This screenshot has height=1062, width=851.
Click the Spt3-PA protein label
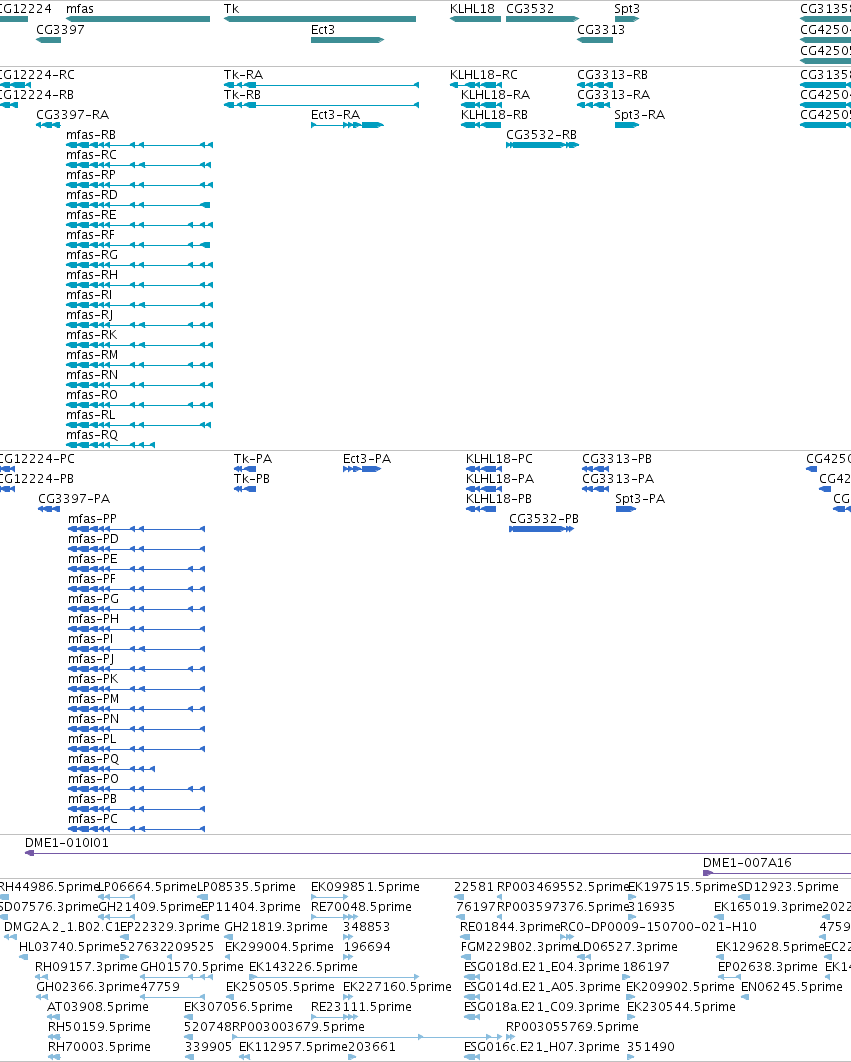pyautogui.click(x=640, y=498)
